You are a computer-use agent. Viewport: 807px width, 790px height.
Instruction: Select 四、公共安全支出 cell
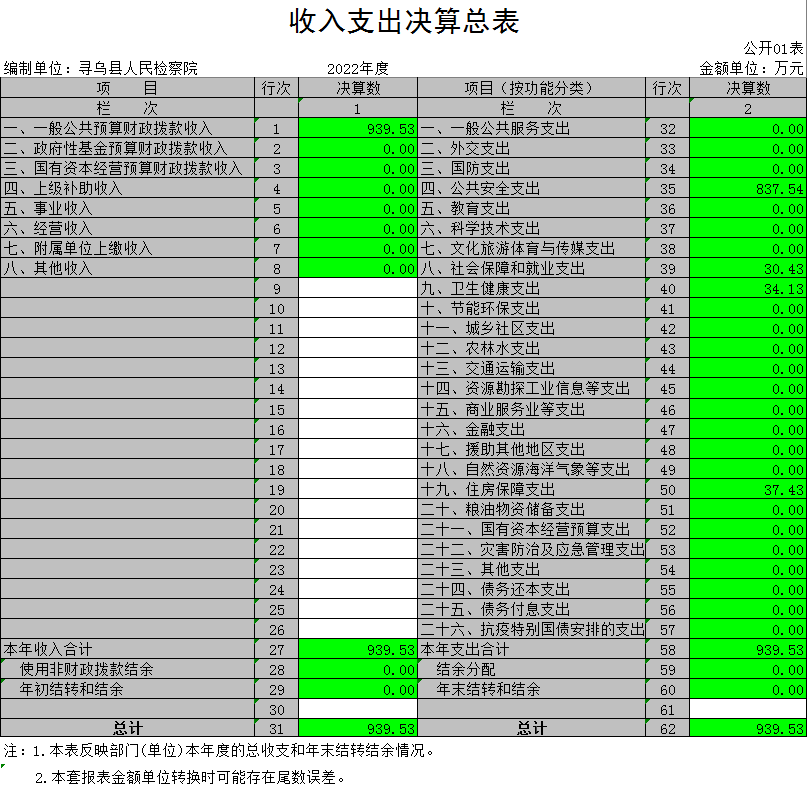point(532,188)
